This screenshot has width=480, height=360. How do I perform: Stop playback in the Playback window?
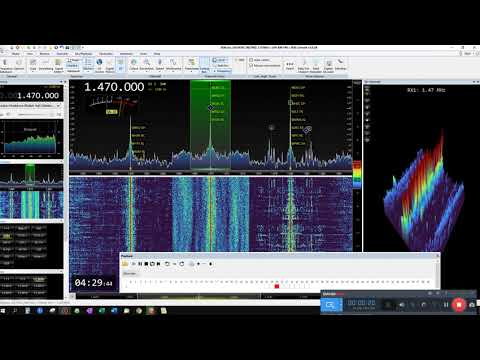point(146,264)
